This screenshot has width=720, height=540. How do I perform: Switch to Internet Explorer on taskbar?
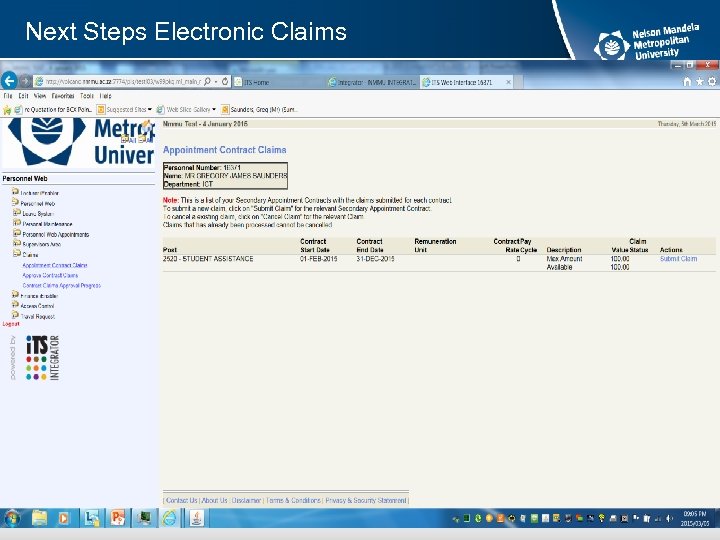pyautogui.click(x=169, y=518)
